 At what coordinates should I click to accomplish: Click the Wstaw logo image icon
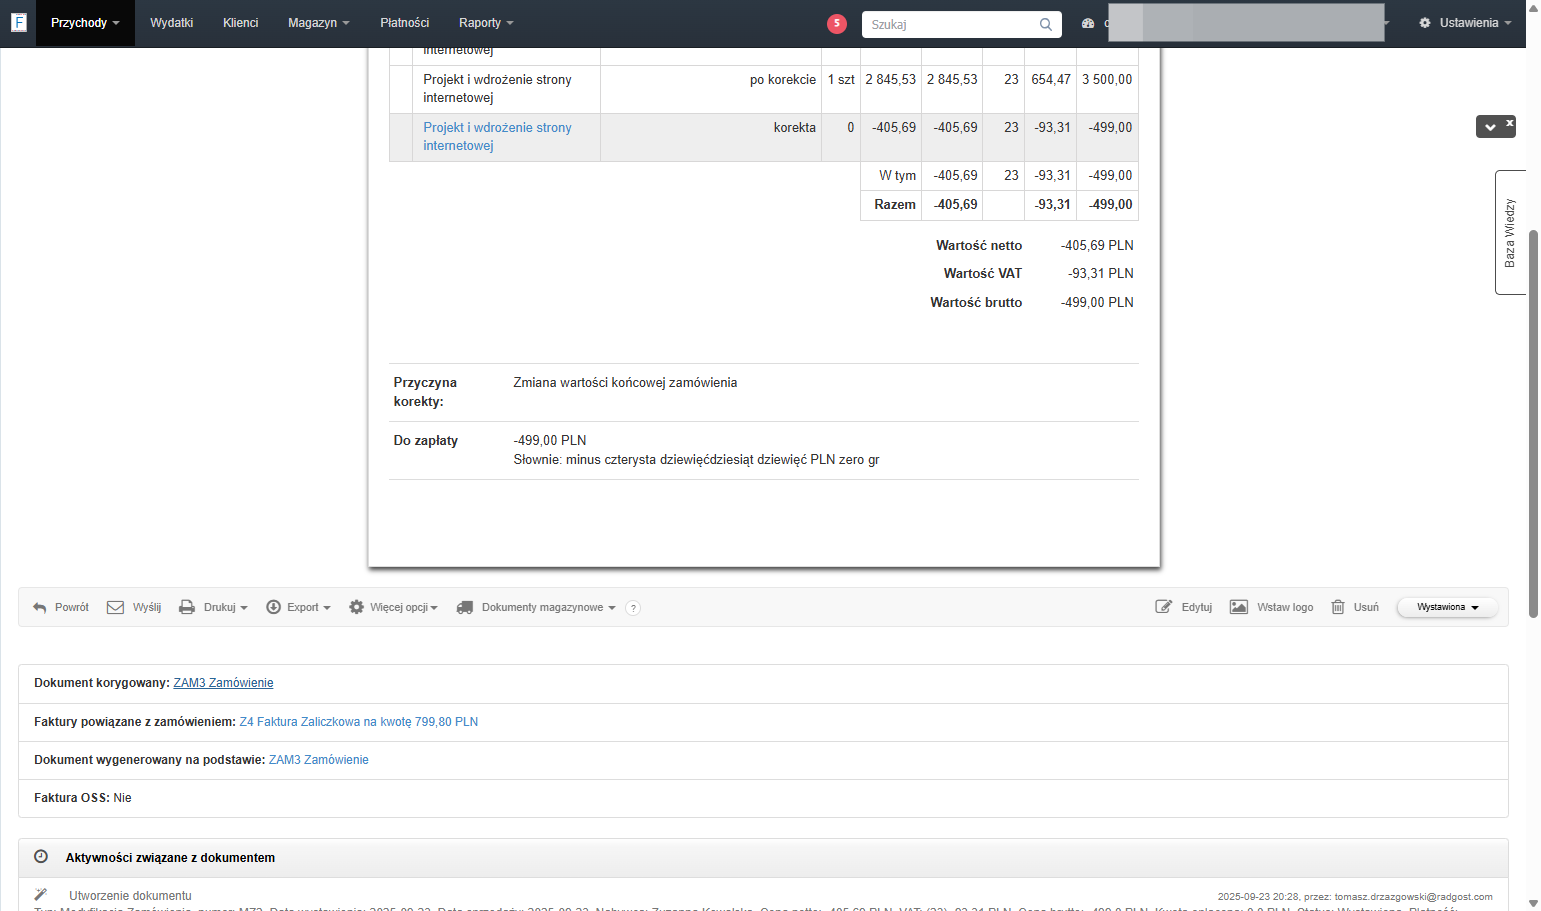[x=1239, y=607]
